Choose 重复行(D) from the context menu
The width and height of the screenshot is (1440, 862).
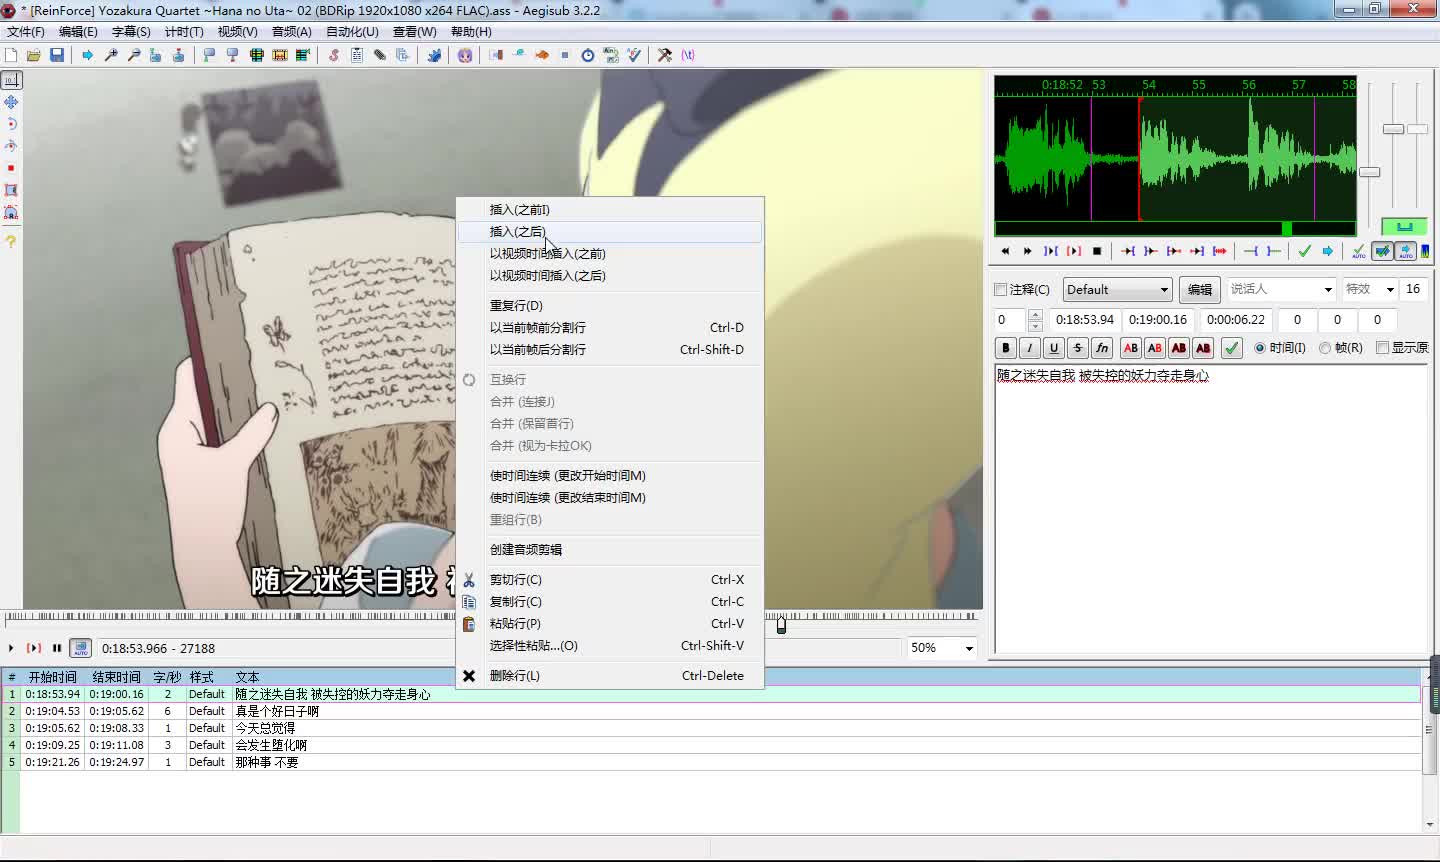point(610,305)
